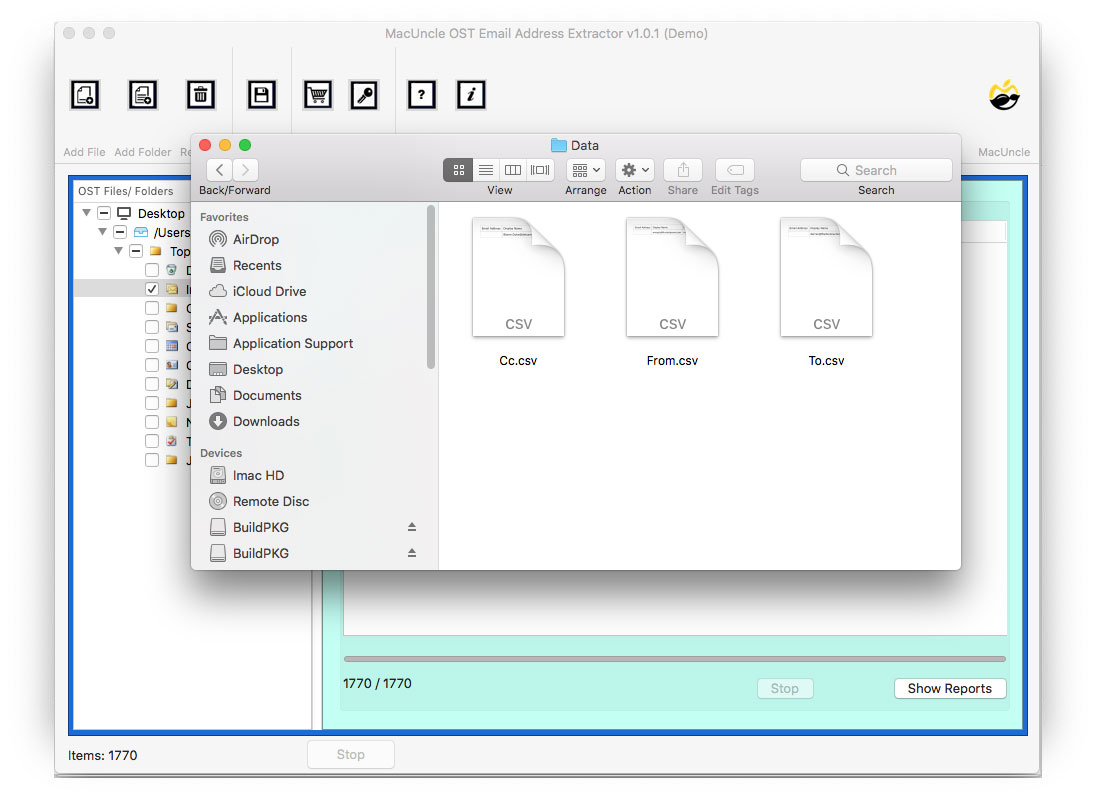Image resolution: width=1096 pixels, height=799 pixels.
Task: Click the Finder sidebar scrollbar
Action: [x=431, y=287]
